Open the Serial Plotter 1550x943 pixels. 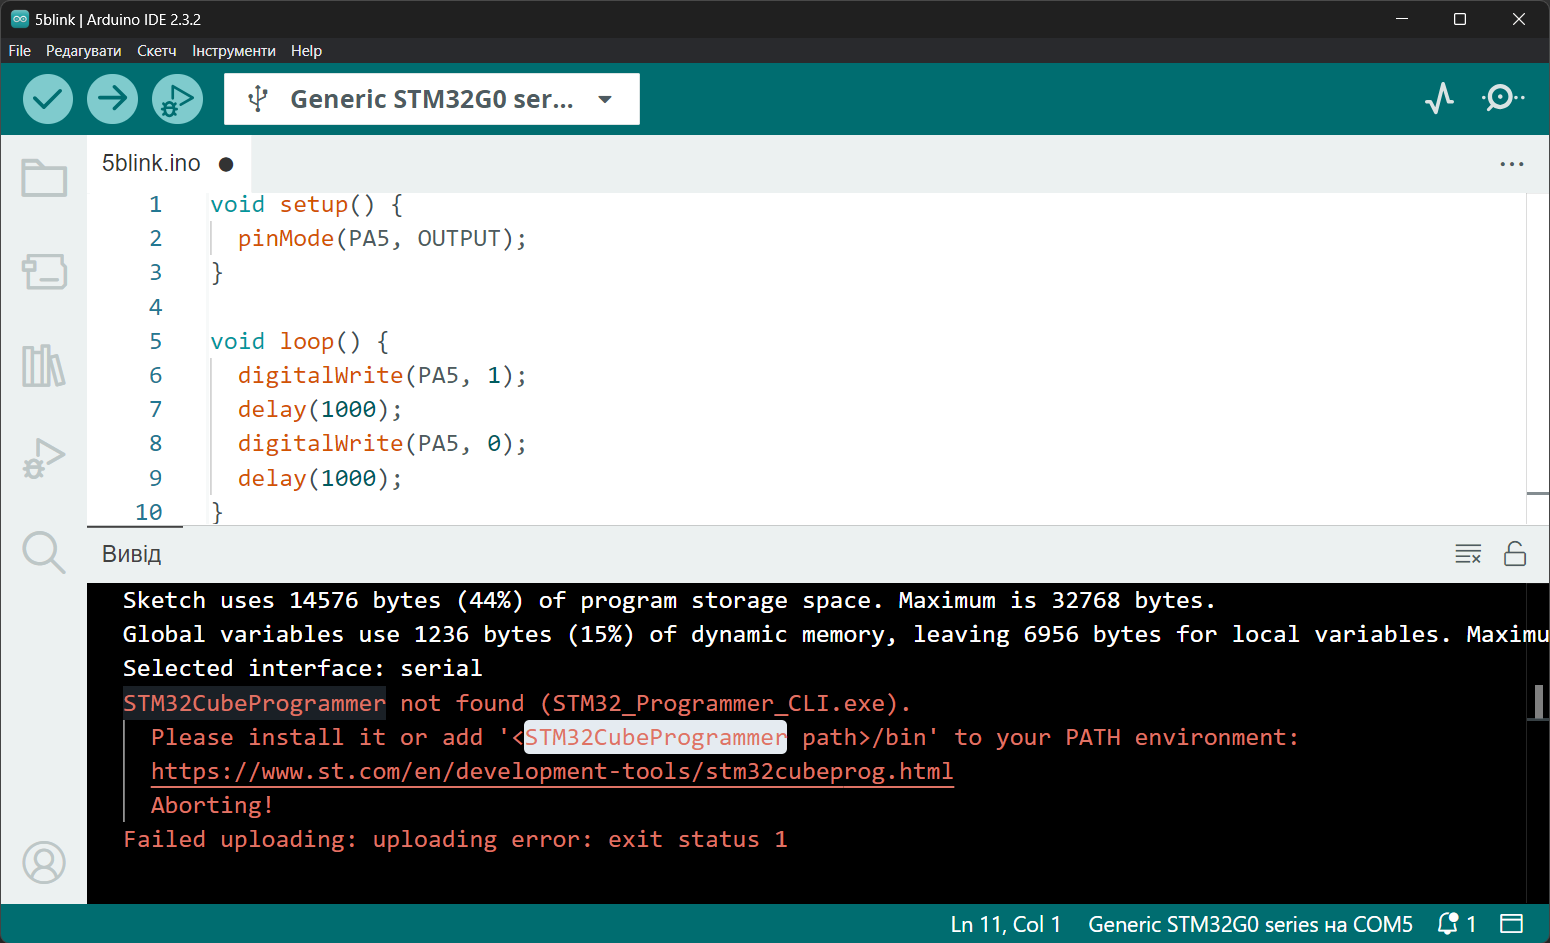pyautogui.click(x=1439, y=98)
